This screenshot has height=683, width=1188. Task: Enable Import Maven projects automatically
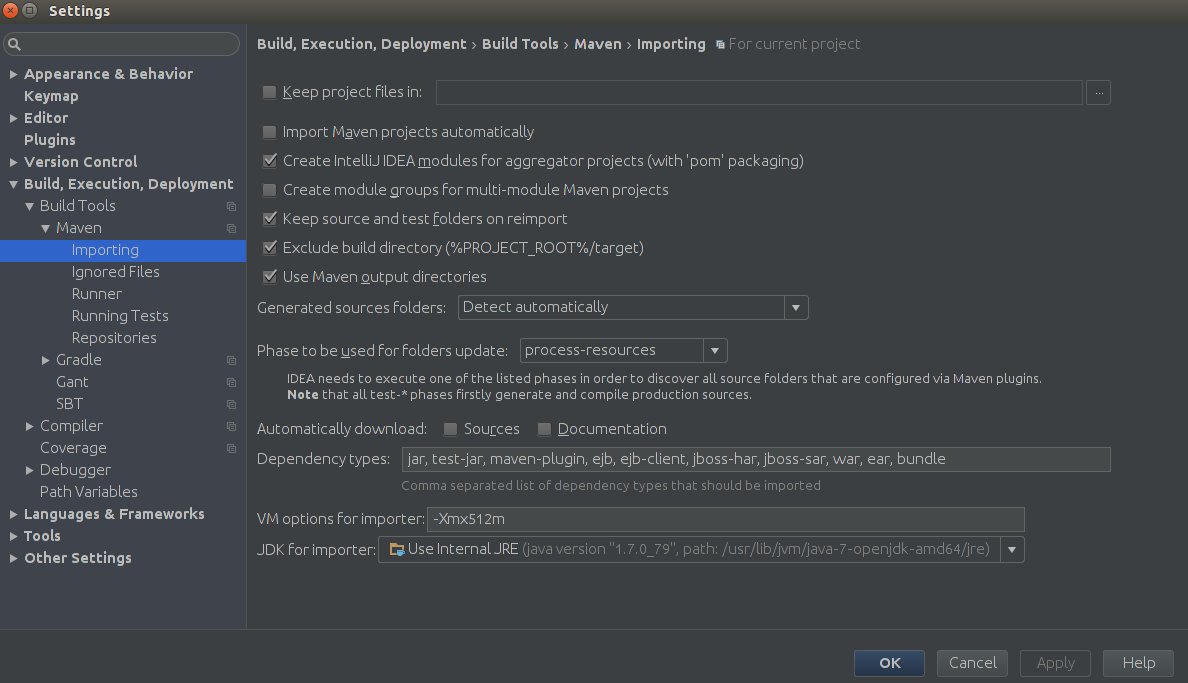(x=269, y=132)
